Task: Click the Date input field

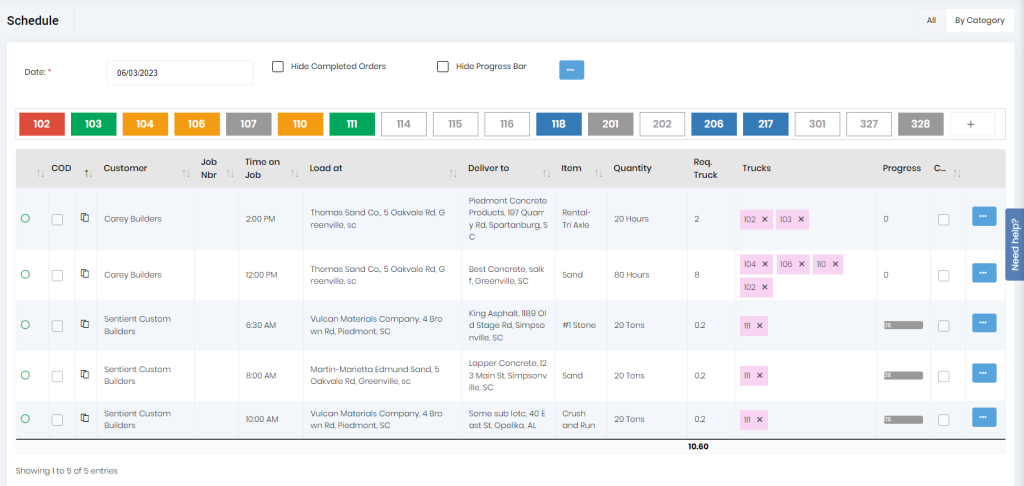Action: pos(180,73)
